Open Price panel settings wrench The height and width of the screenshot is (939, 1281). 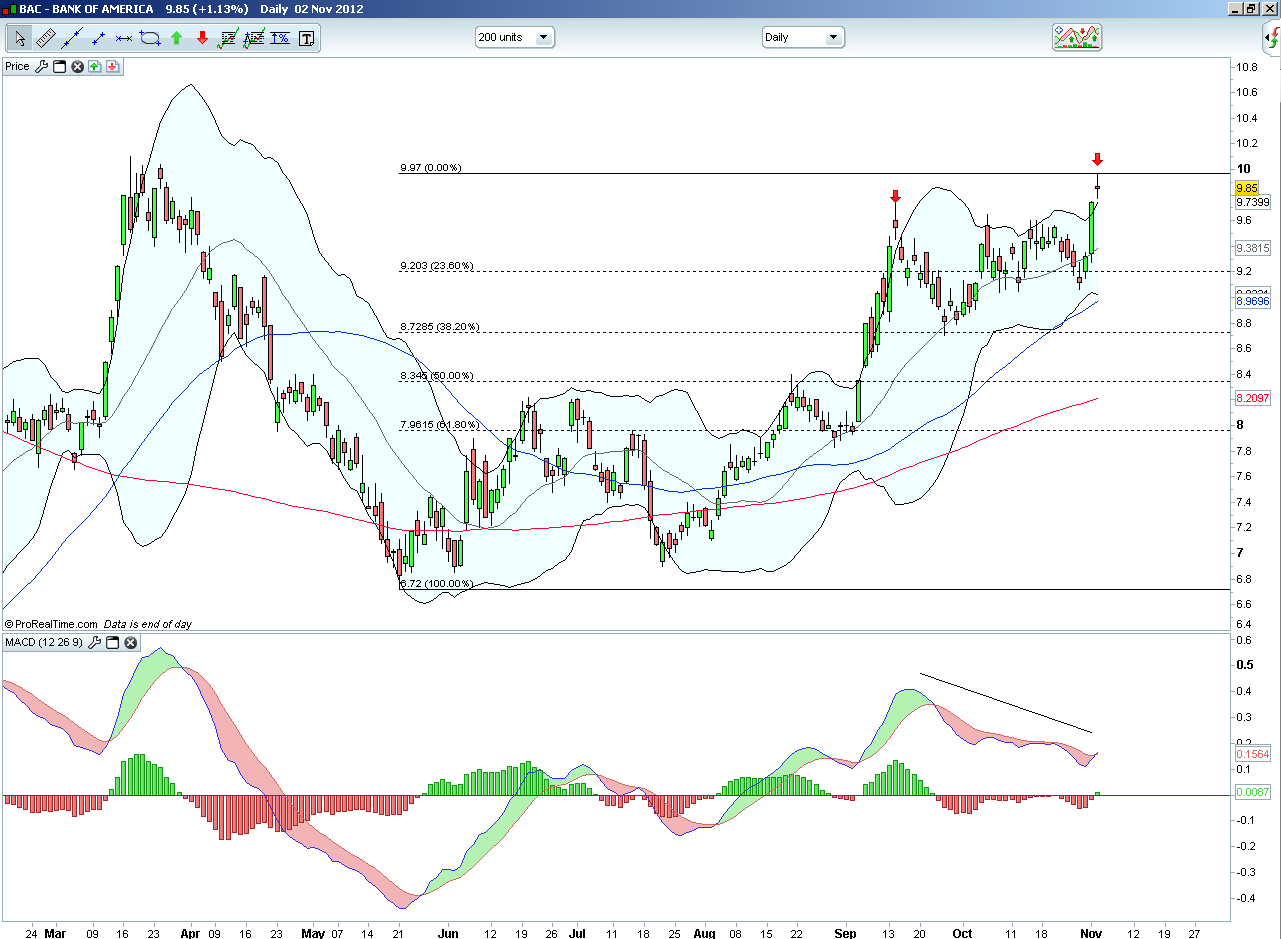pyautogui.click(x=42, y=67)
